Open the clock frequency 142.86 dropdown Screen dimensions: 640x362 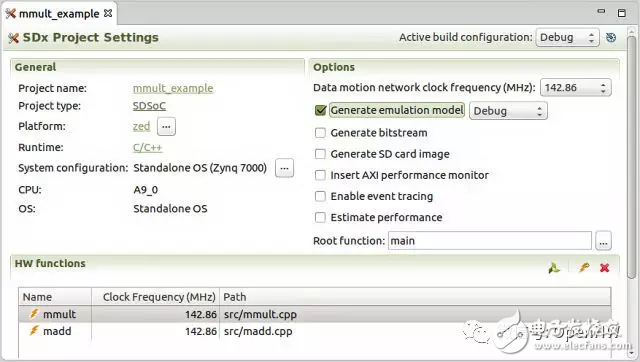coord(576,88)
